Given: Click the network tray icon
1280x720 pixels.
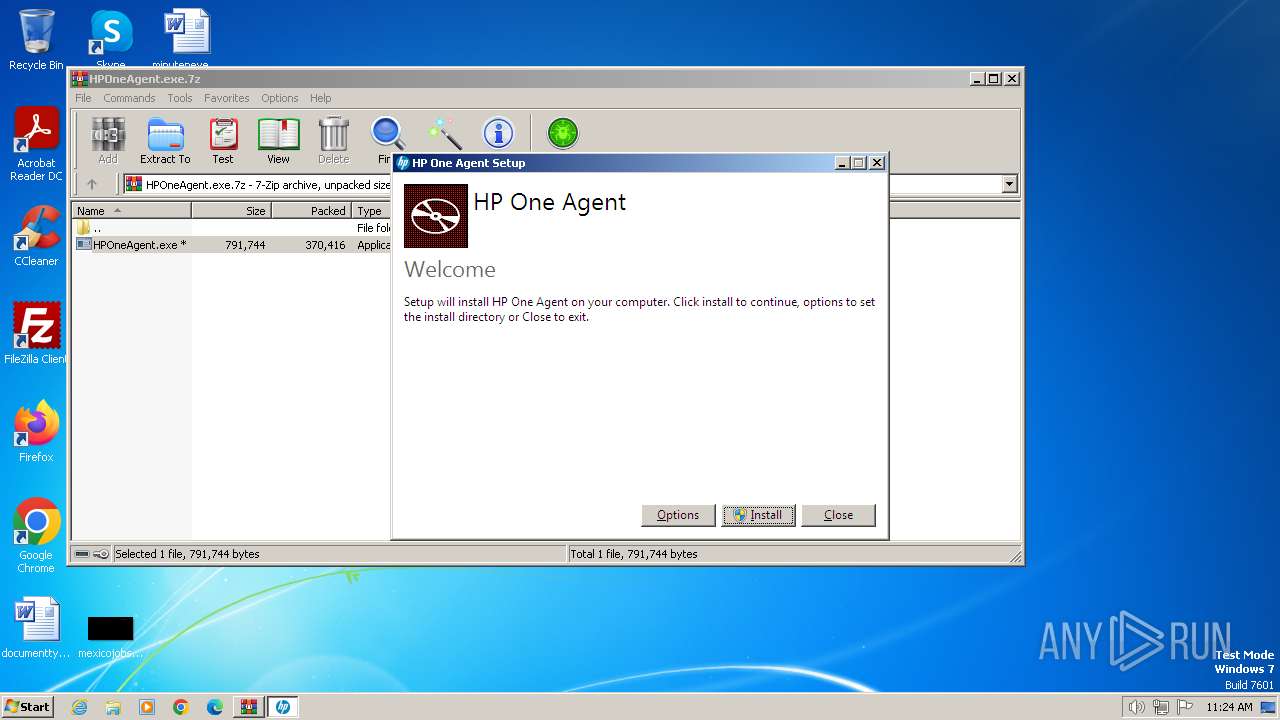Looking at the screenshot, I should pos(1161,707).
